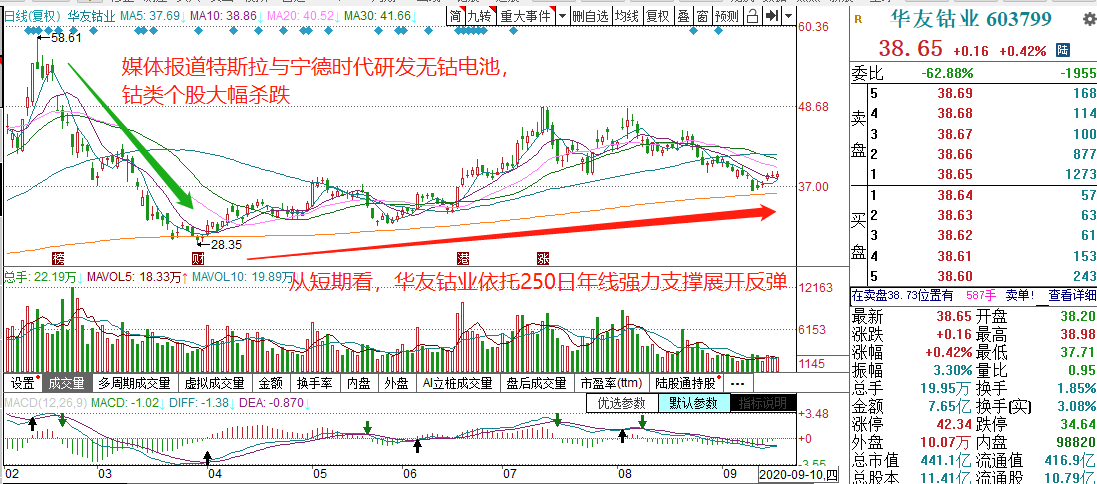
Task: Select the buy level 5 price 38.60
Action: coord(955,276)
